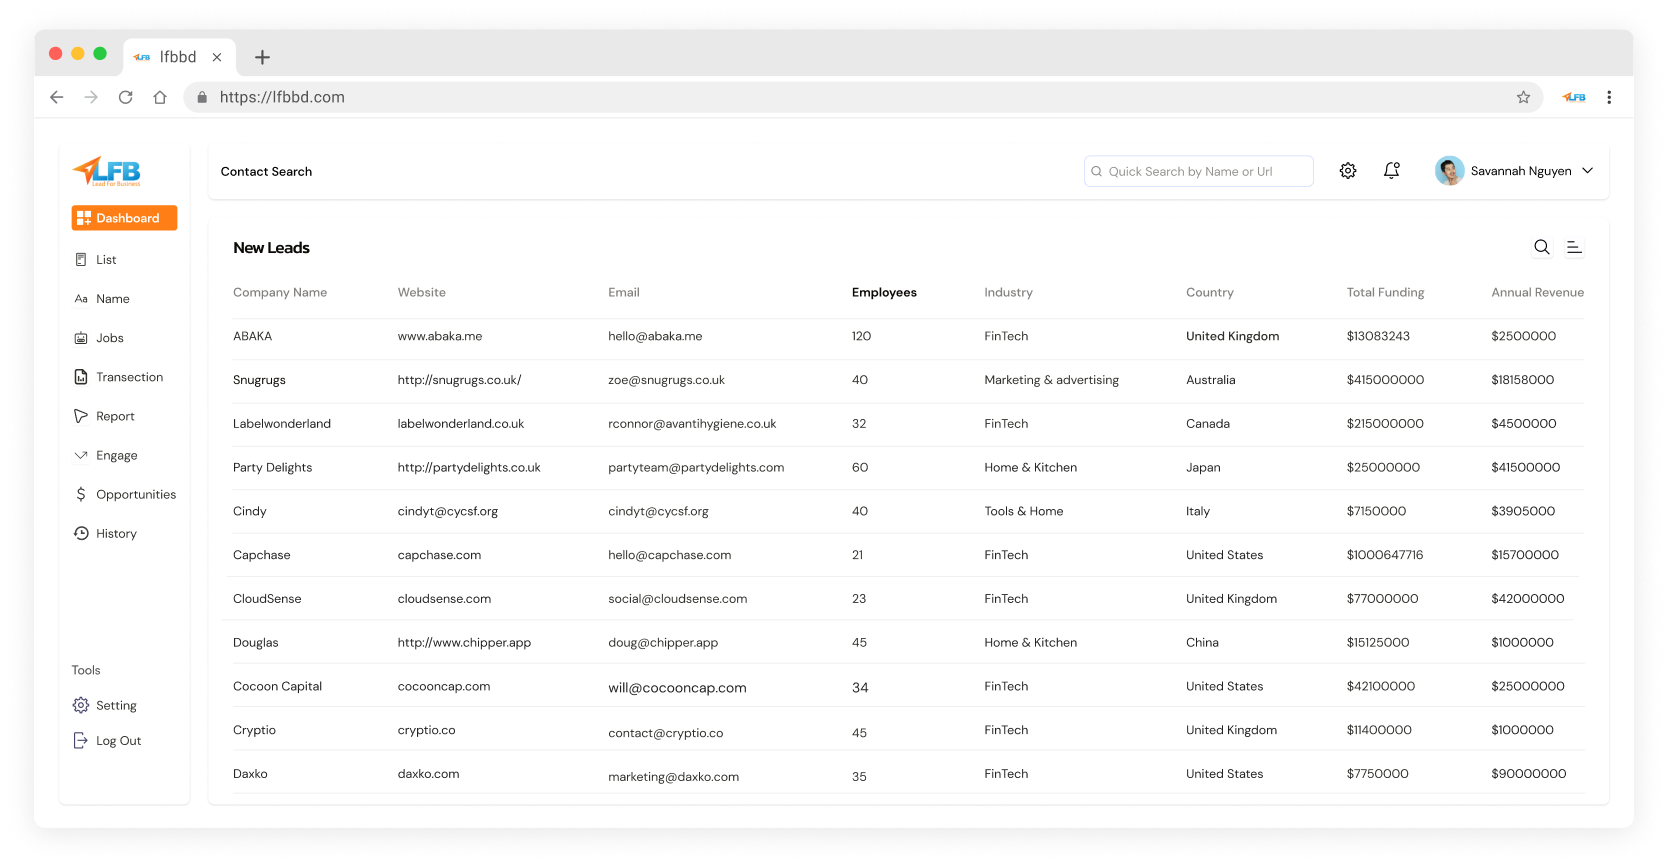Click Marketing & advertising industry cell
The width and height of the screenshot is (1668, 866).
(1051, 380)
